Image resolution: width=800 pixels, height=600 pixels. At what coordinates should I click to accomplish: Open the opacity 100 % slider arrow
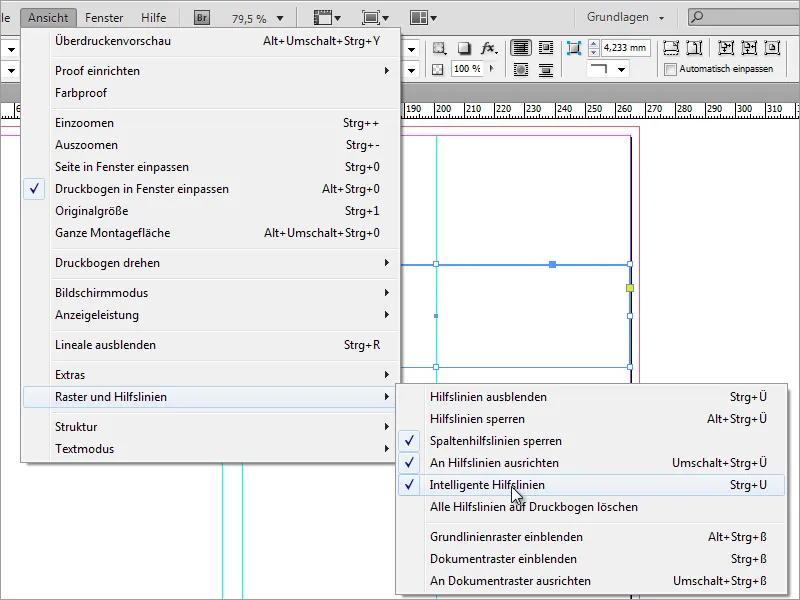point(491,68)
